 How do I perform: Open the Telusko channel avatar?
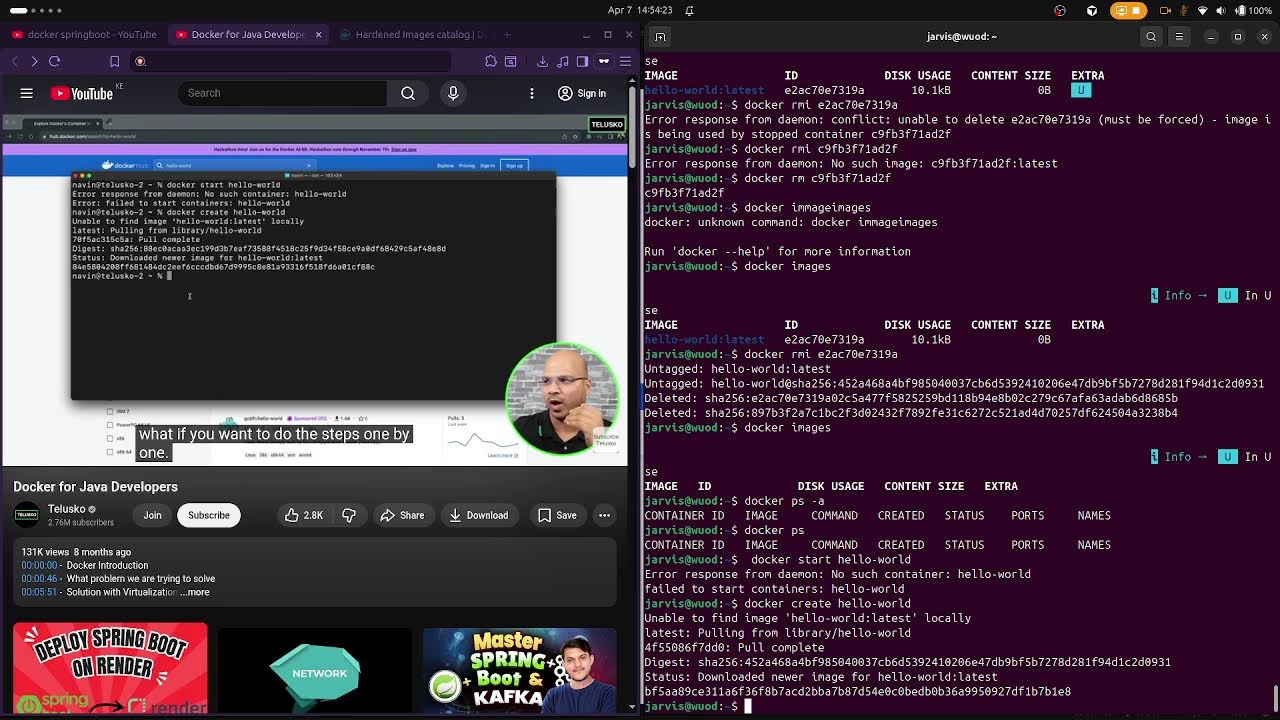click(x=27, y=515)
